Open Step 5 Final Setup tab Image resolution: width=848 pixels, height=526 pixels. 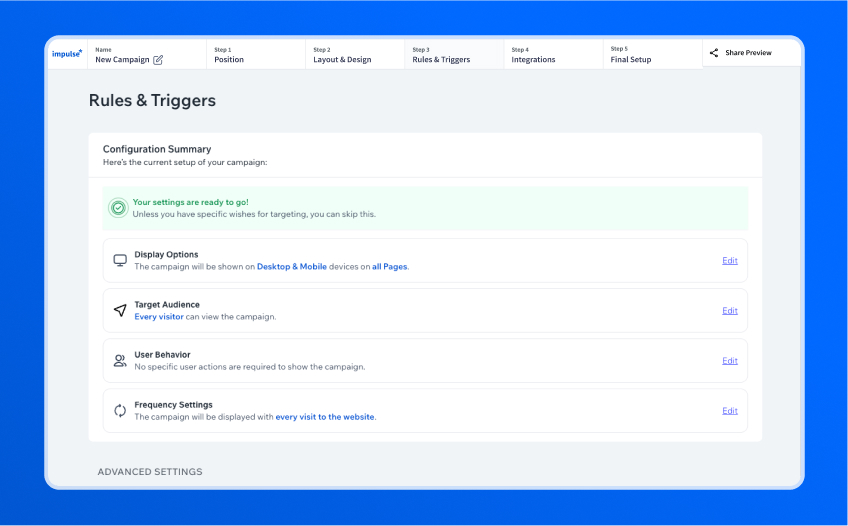click(x=653, y=54)
